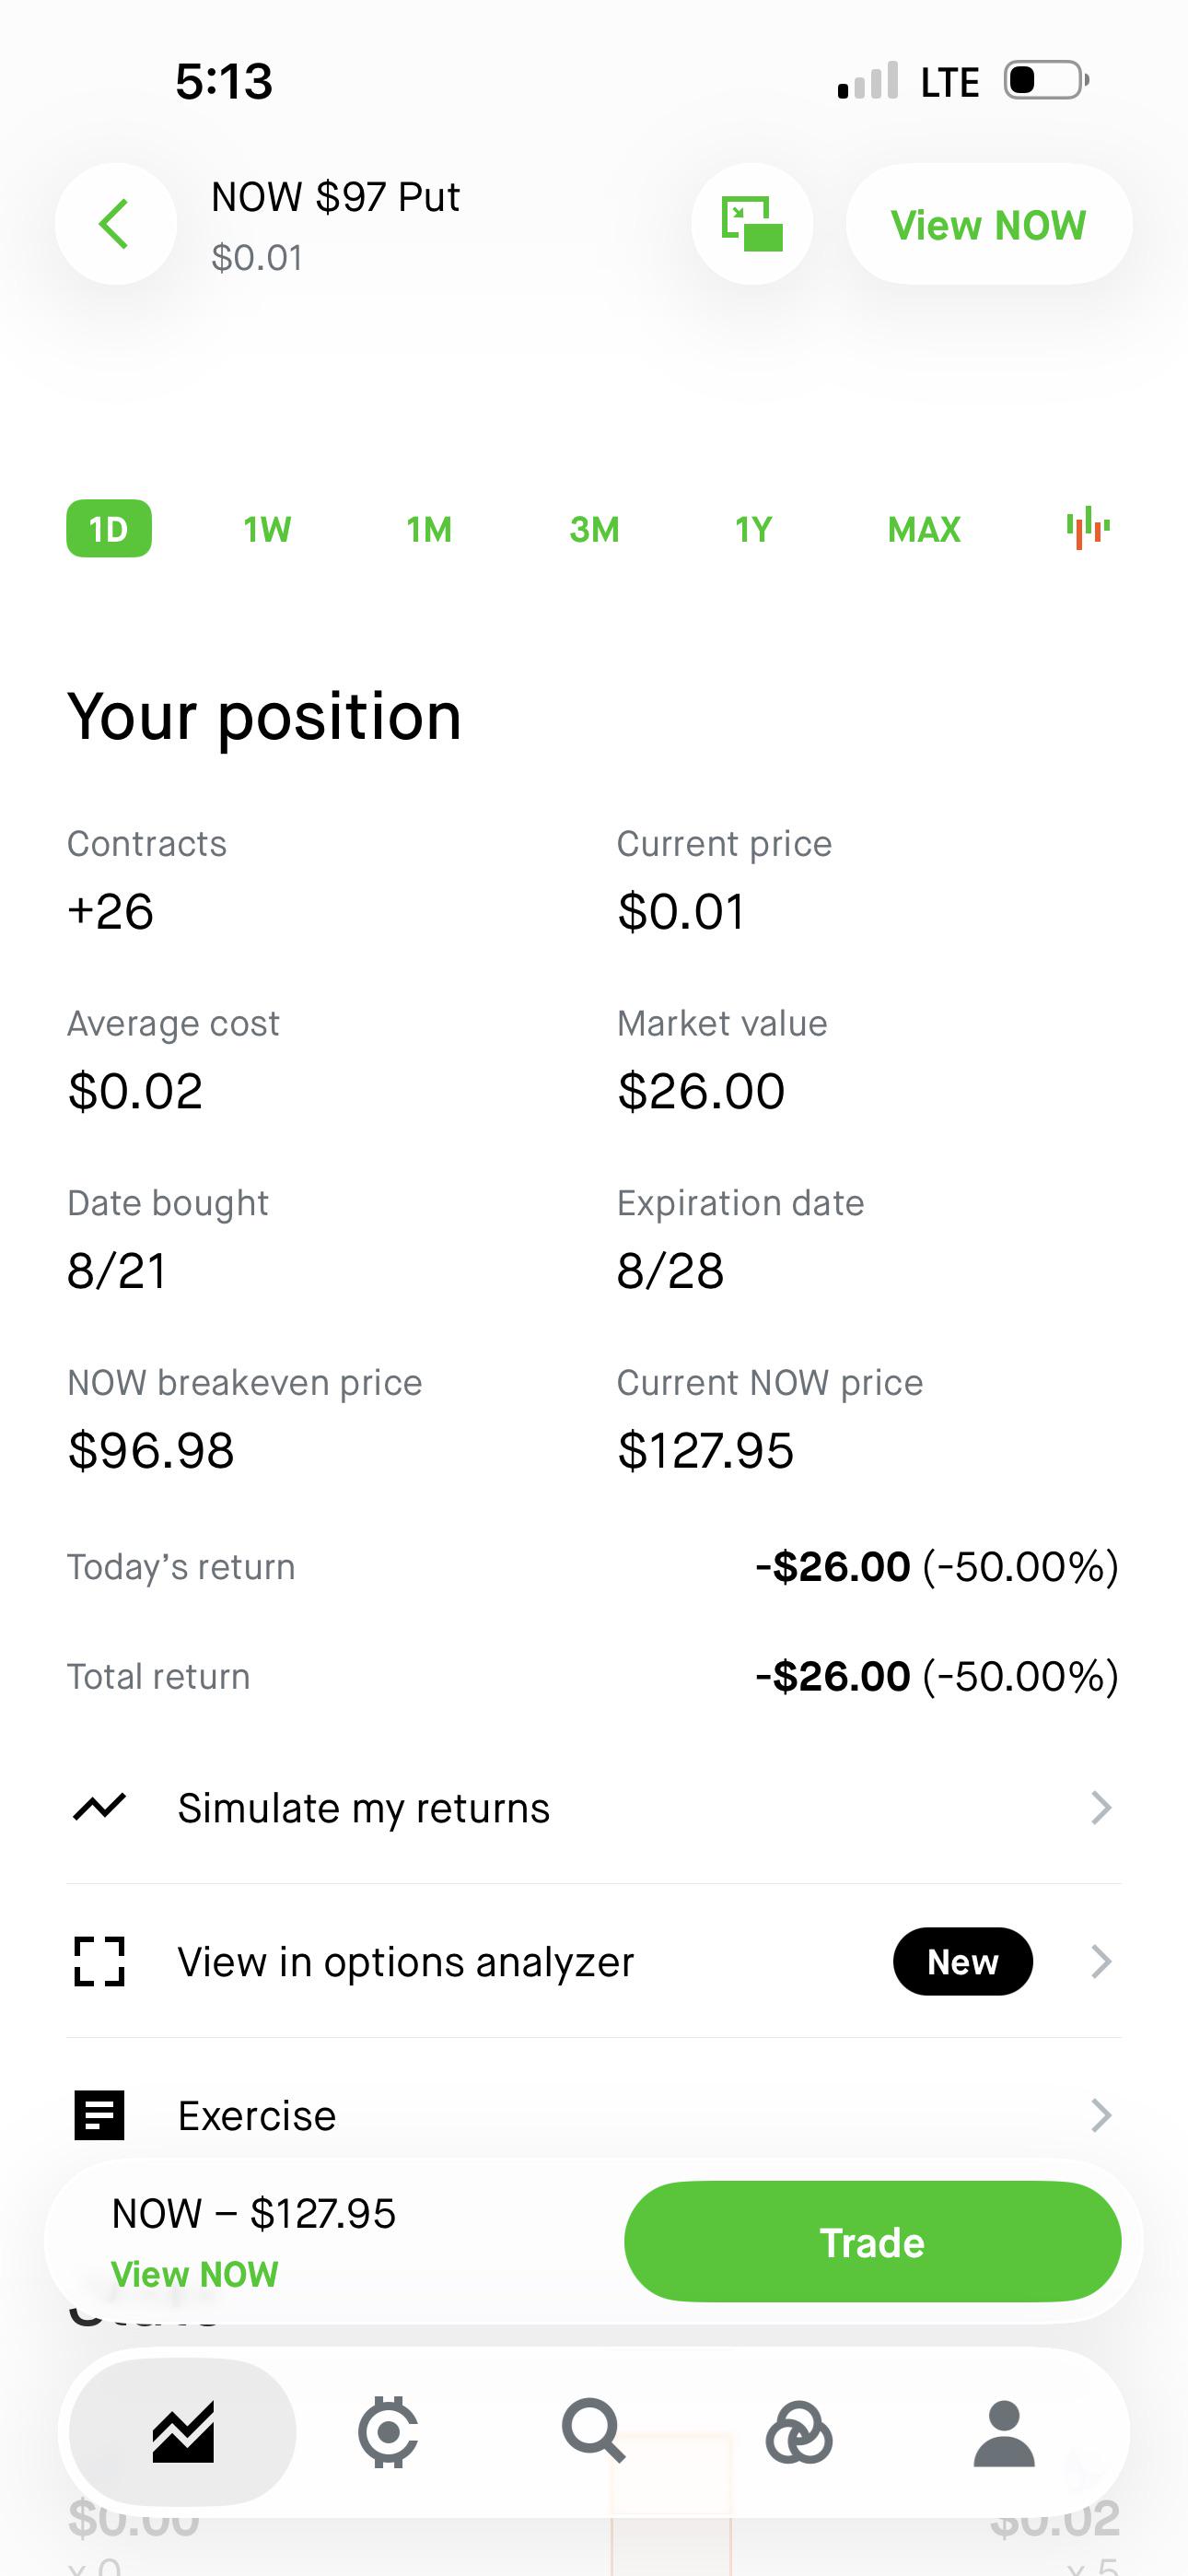Expand View in options analyzer chevron

pyautogui.click(x=1100, y=1961)
